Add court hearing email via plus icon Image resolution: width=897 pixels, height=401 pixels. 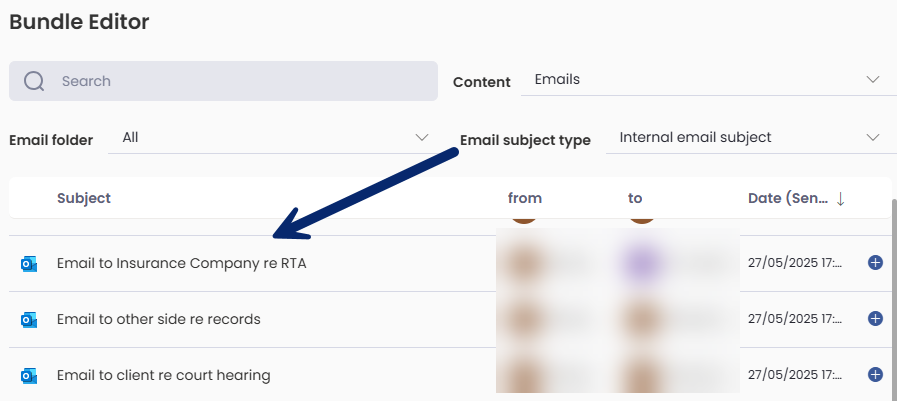[875, 375]
